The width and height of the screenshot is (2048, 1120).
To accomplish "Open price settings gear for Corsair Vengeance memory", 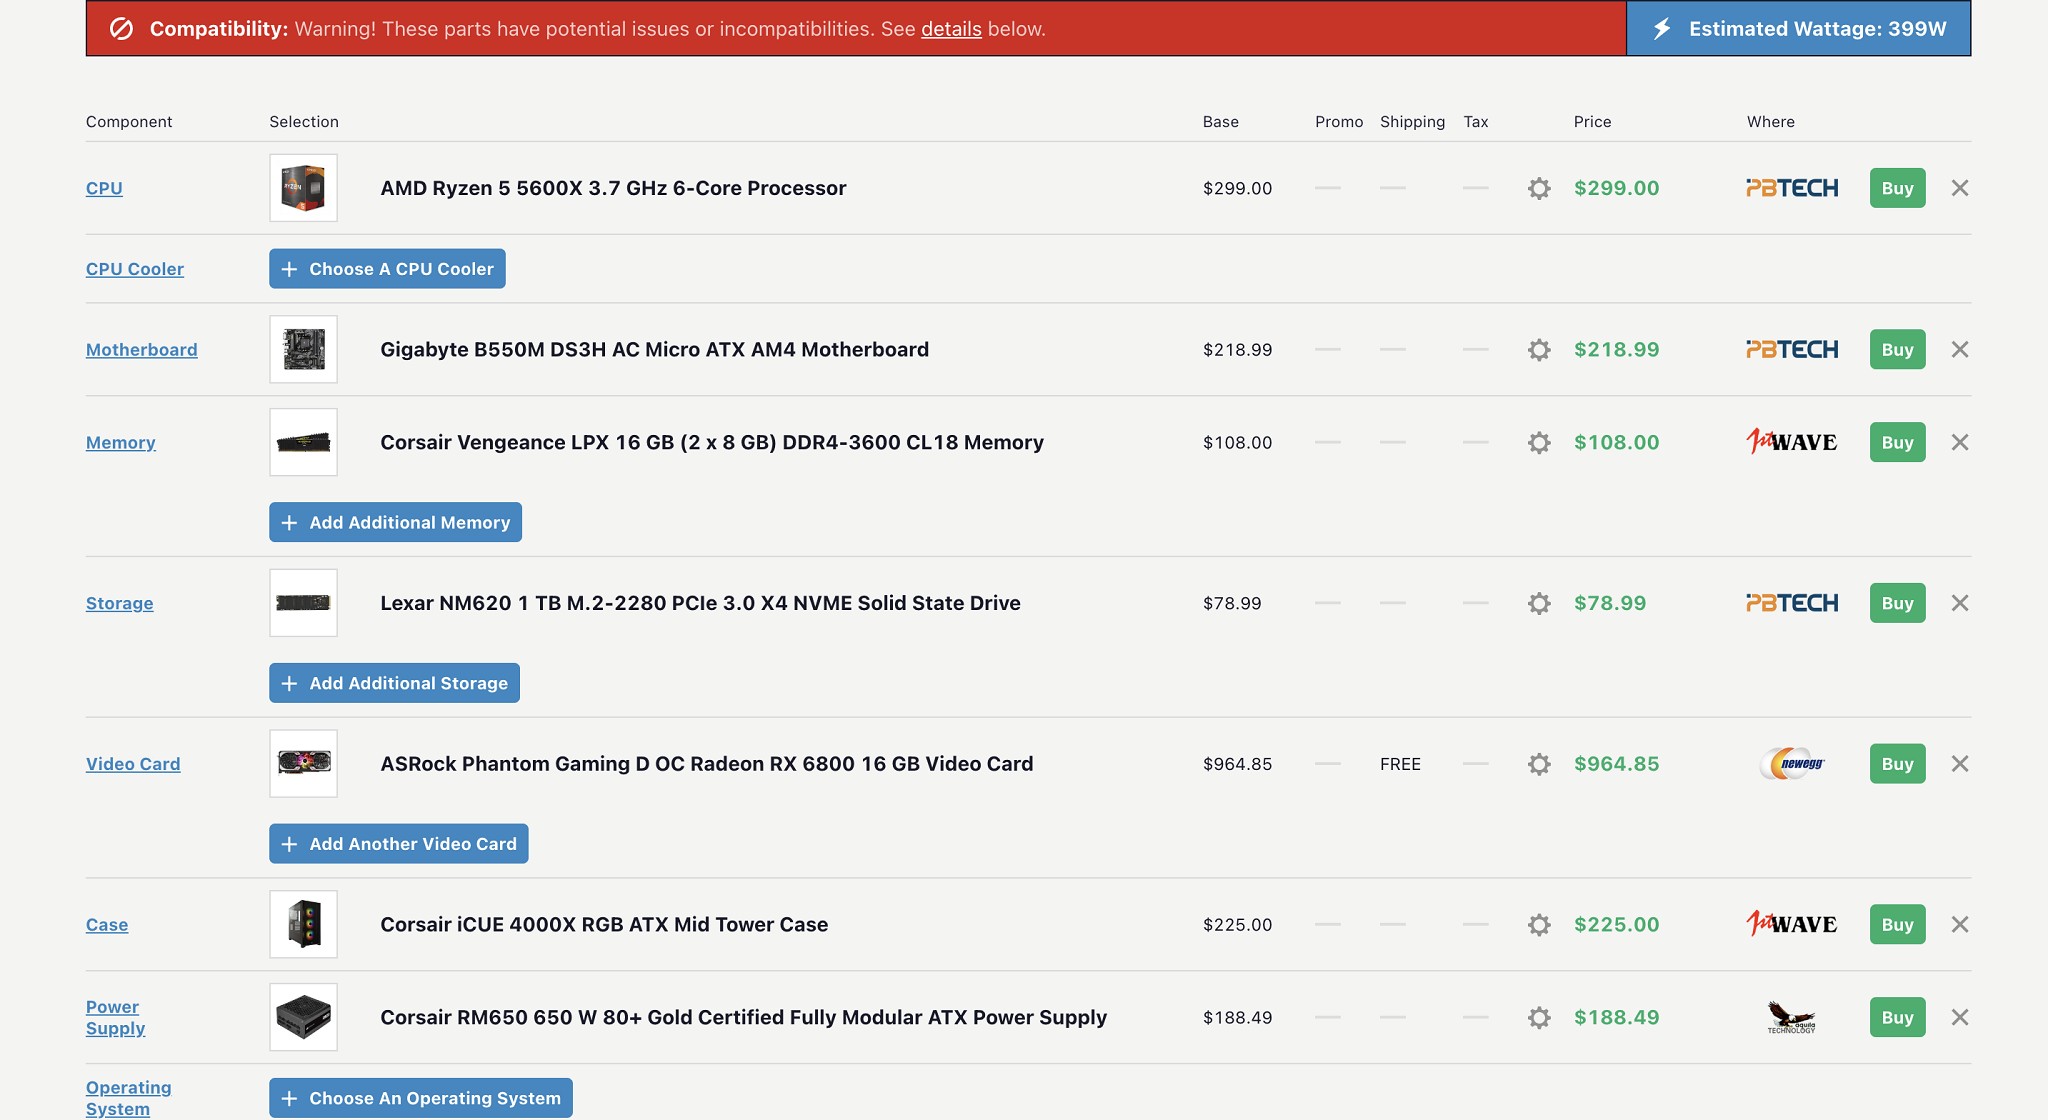I will 1539,442.
